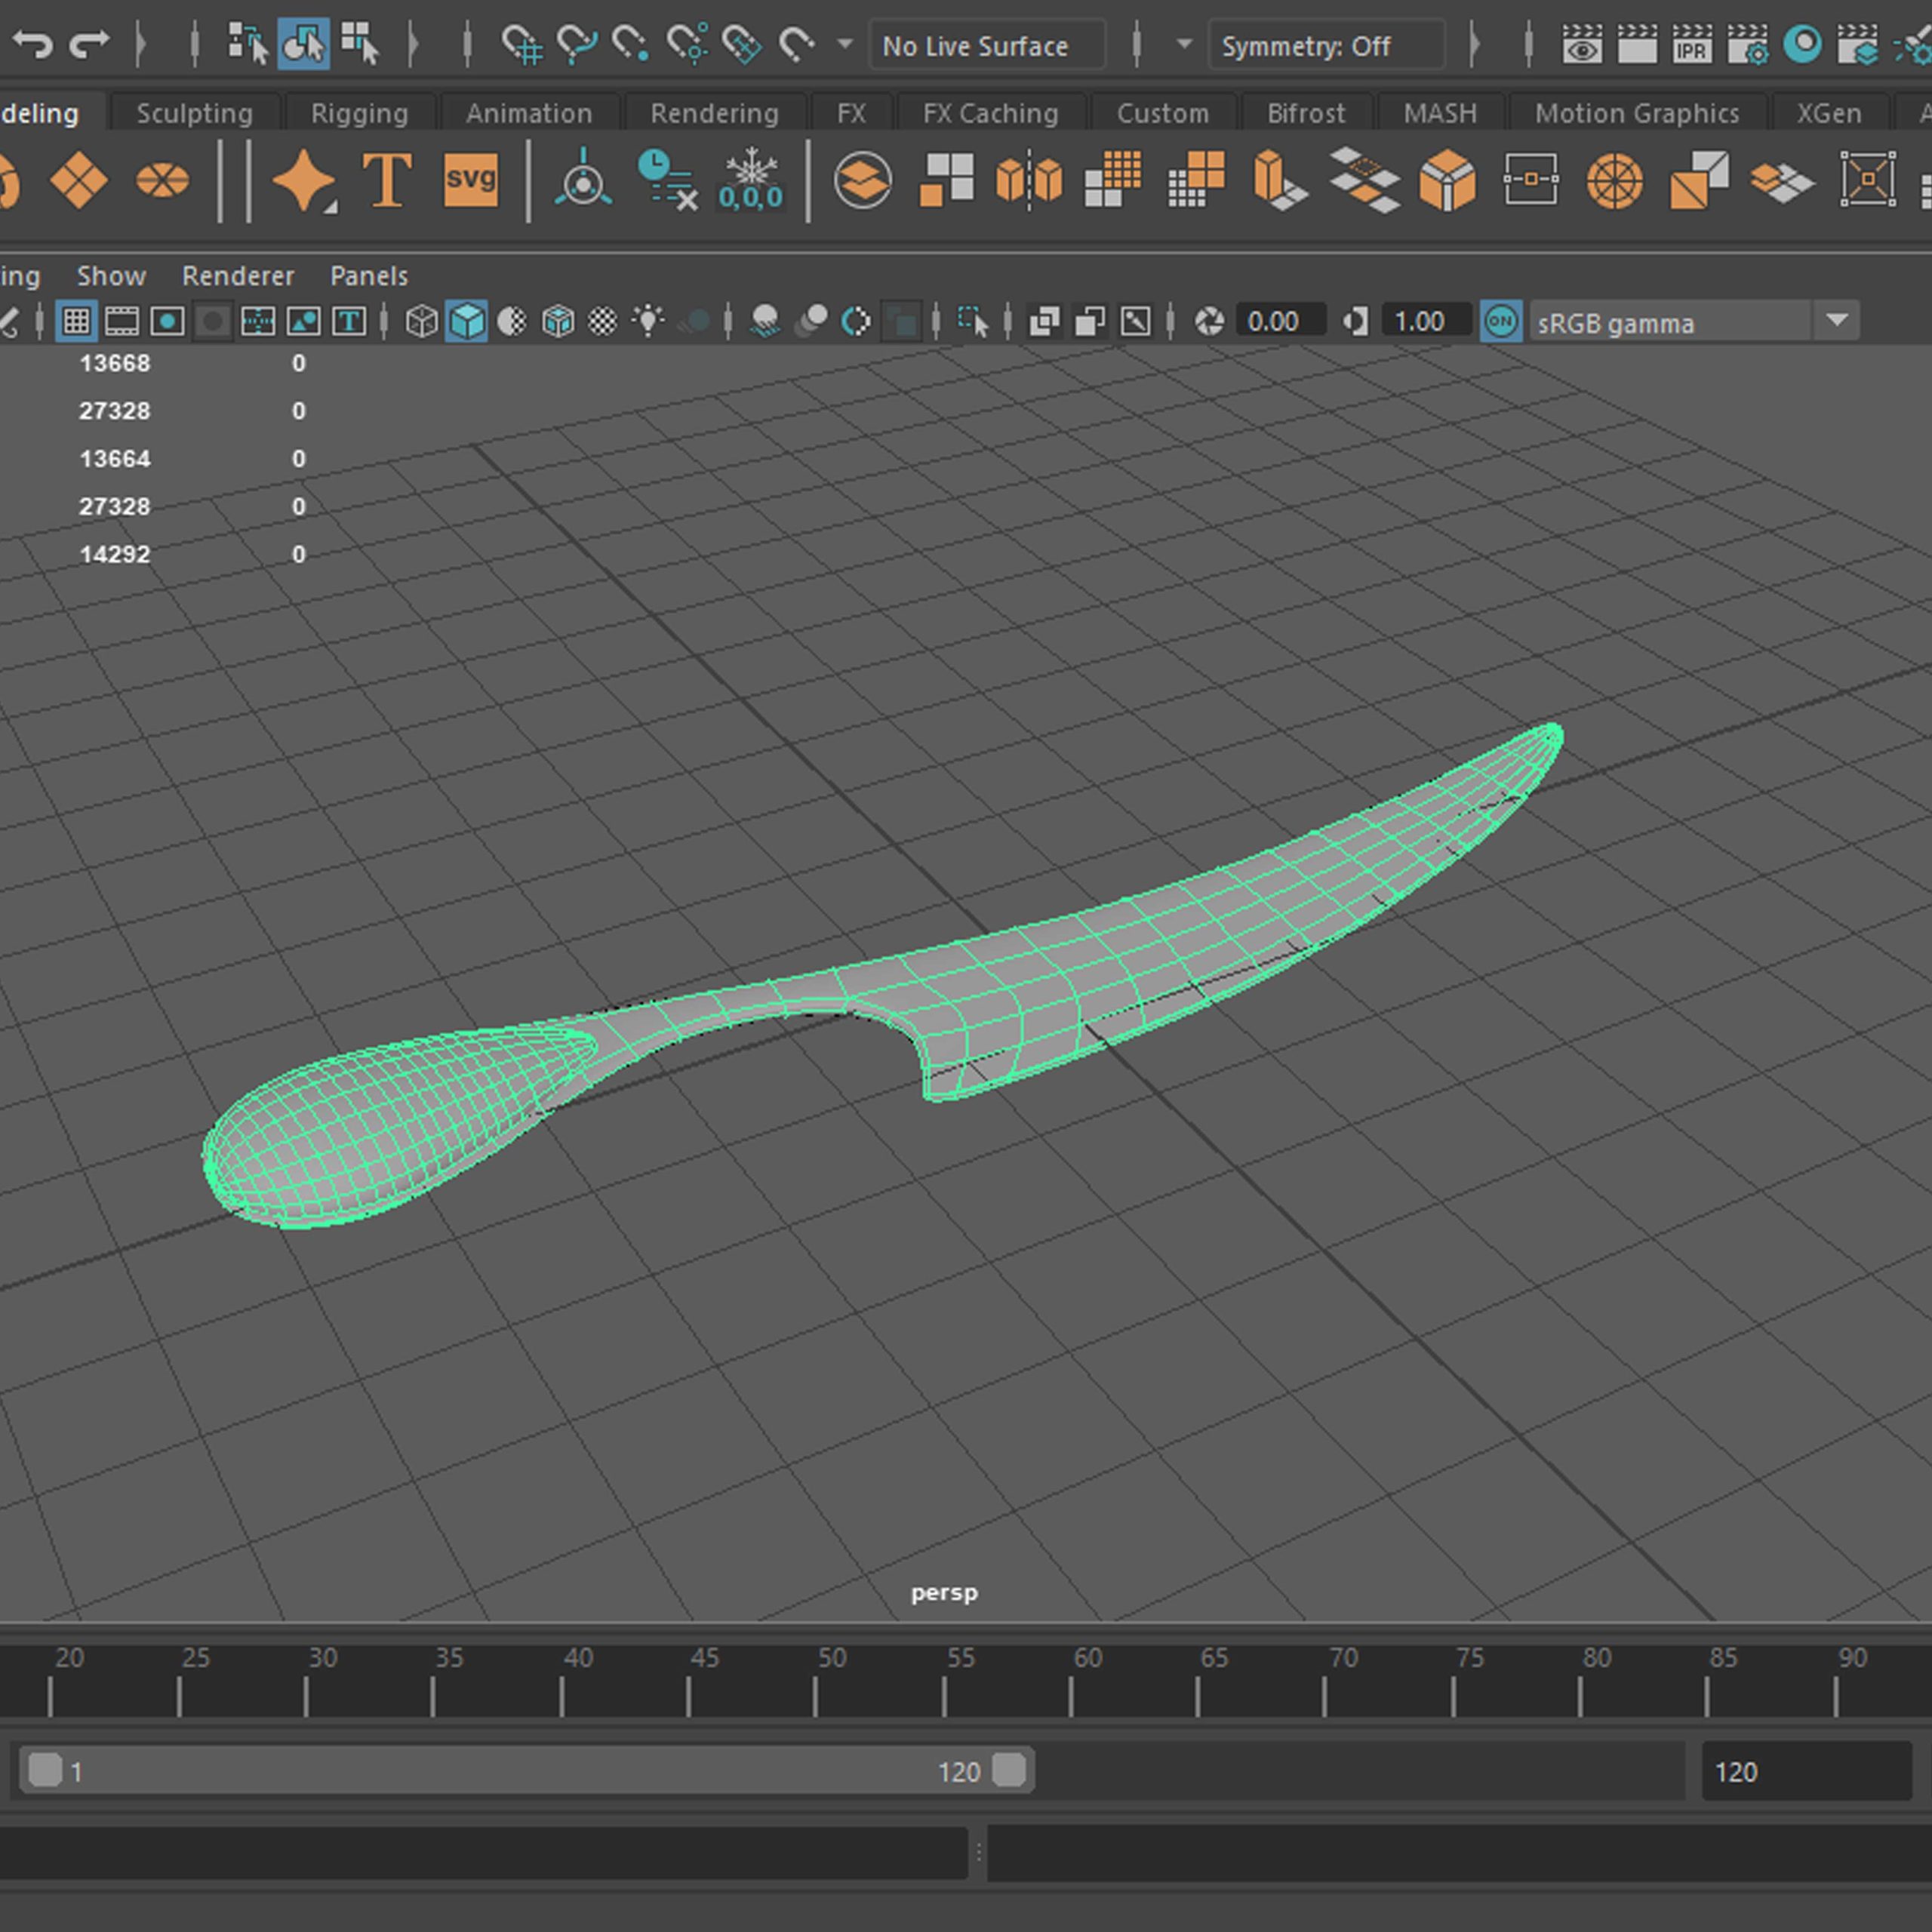Toggle the color management ON button
1932x1932 pixels.
[x=1501, y=322]
